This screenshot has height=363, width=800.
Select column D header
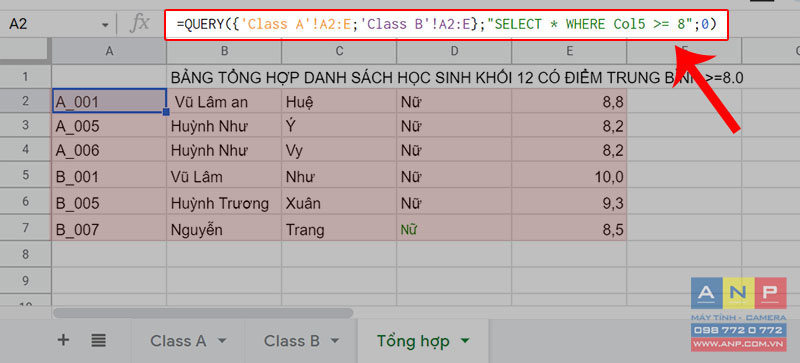(454, 51)
